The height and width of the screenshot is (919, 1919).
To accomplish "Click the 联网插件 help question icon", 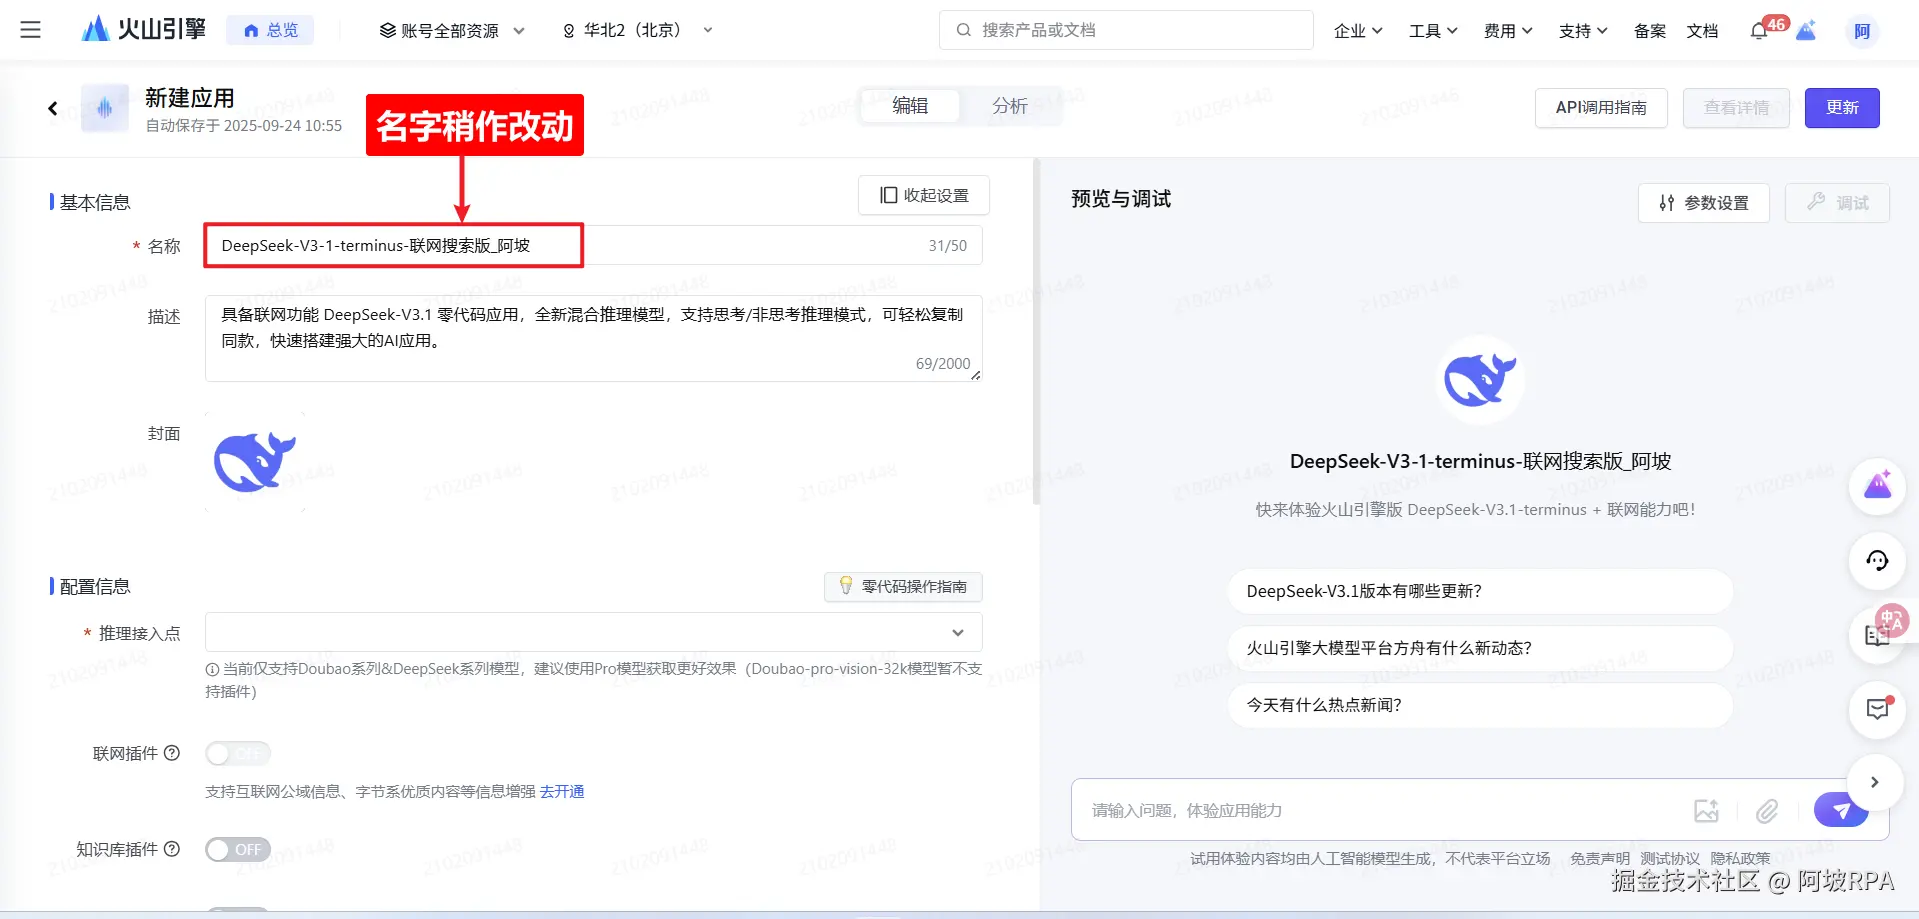I will [x=172, y=753].
